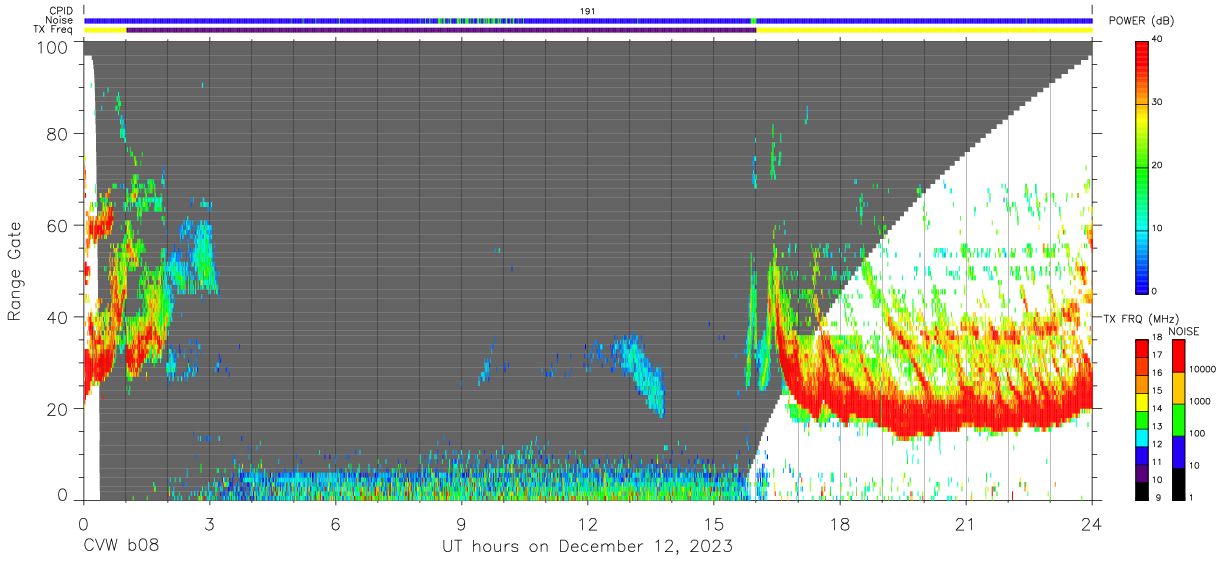
Task: Click the 60 tick on the Range Gate axis
Action: [x=57, y=225]
